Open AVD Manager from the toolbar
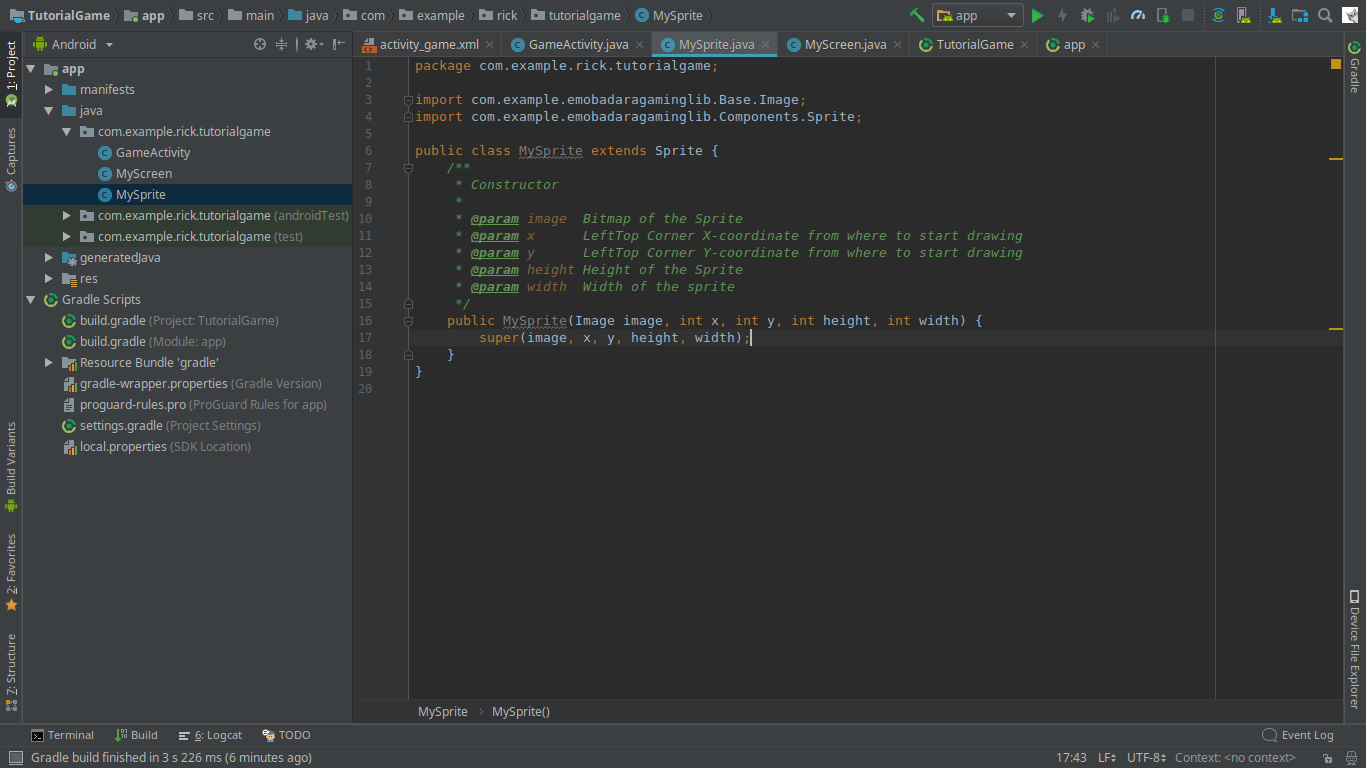The height and width of the screenshot is (768, 1366). (1243, 15)
